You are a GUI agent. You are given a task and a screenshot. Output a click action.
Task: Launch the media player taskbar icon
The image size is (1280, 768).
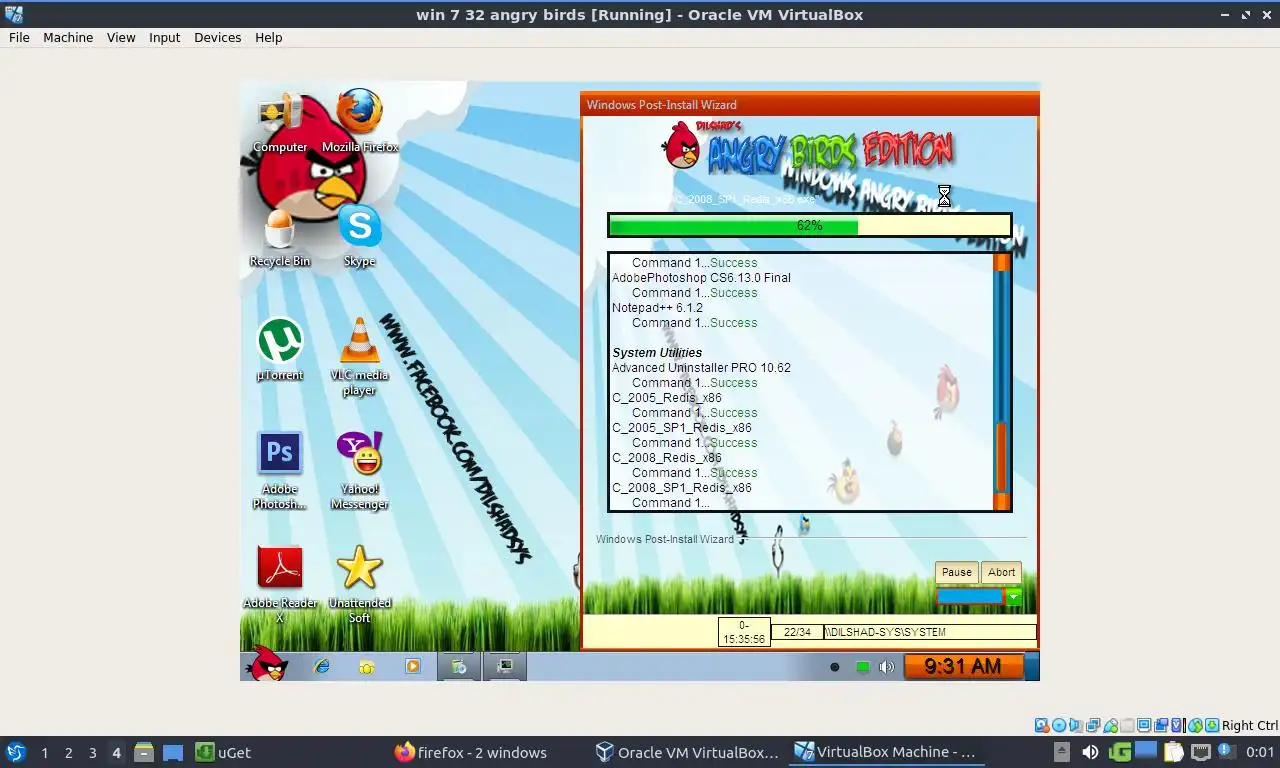click(x=413, y=666)
